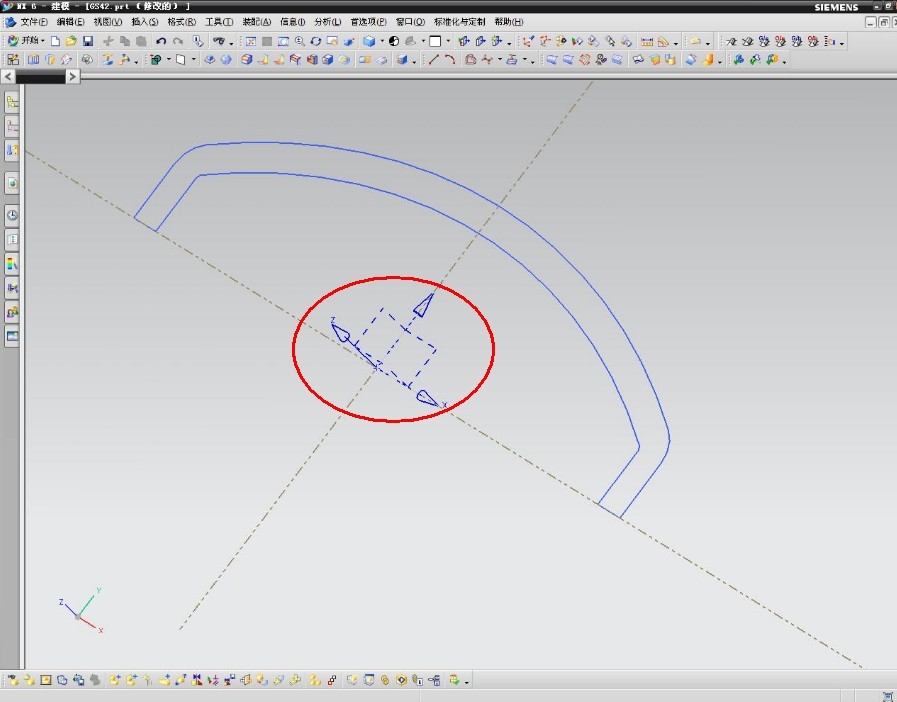This screenshot has height=702, width=897.
Task: Open the shaded cube rendering style dropdown
Action: click(x=382, y=41)
